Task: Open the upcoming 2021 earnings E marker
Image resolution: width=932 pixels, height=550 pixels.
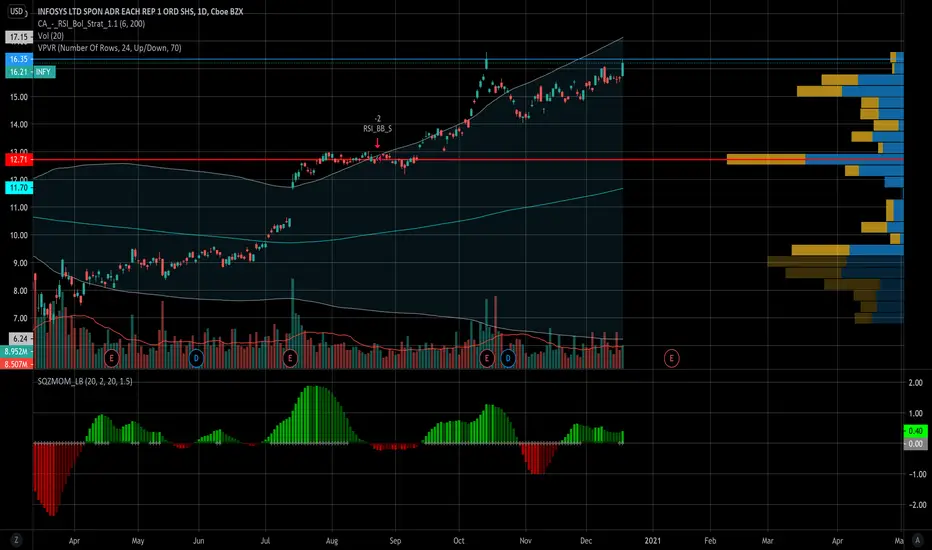Action: coord(672,358)
